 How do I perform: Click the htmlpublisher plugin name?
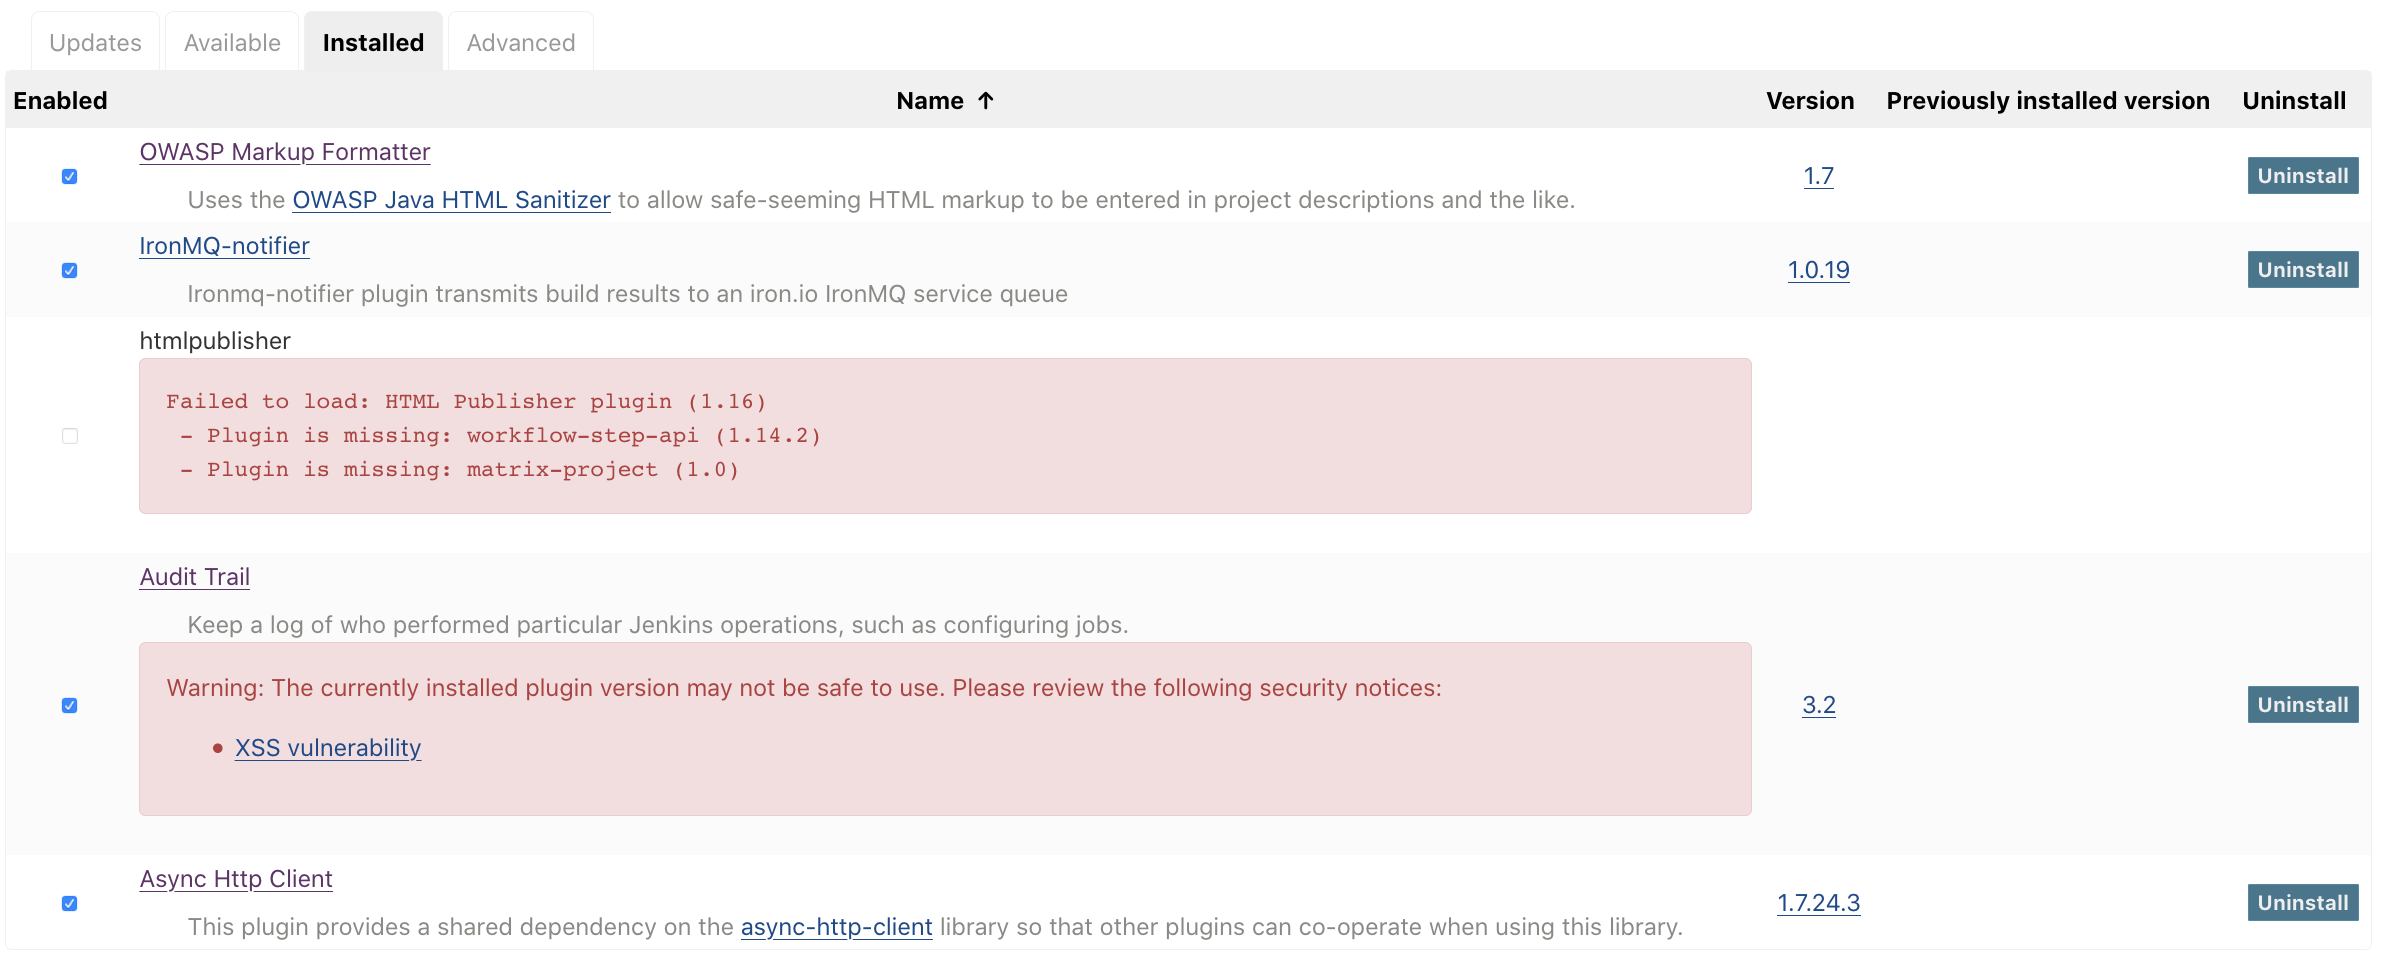coord(215,341)
